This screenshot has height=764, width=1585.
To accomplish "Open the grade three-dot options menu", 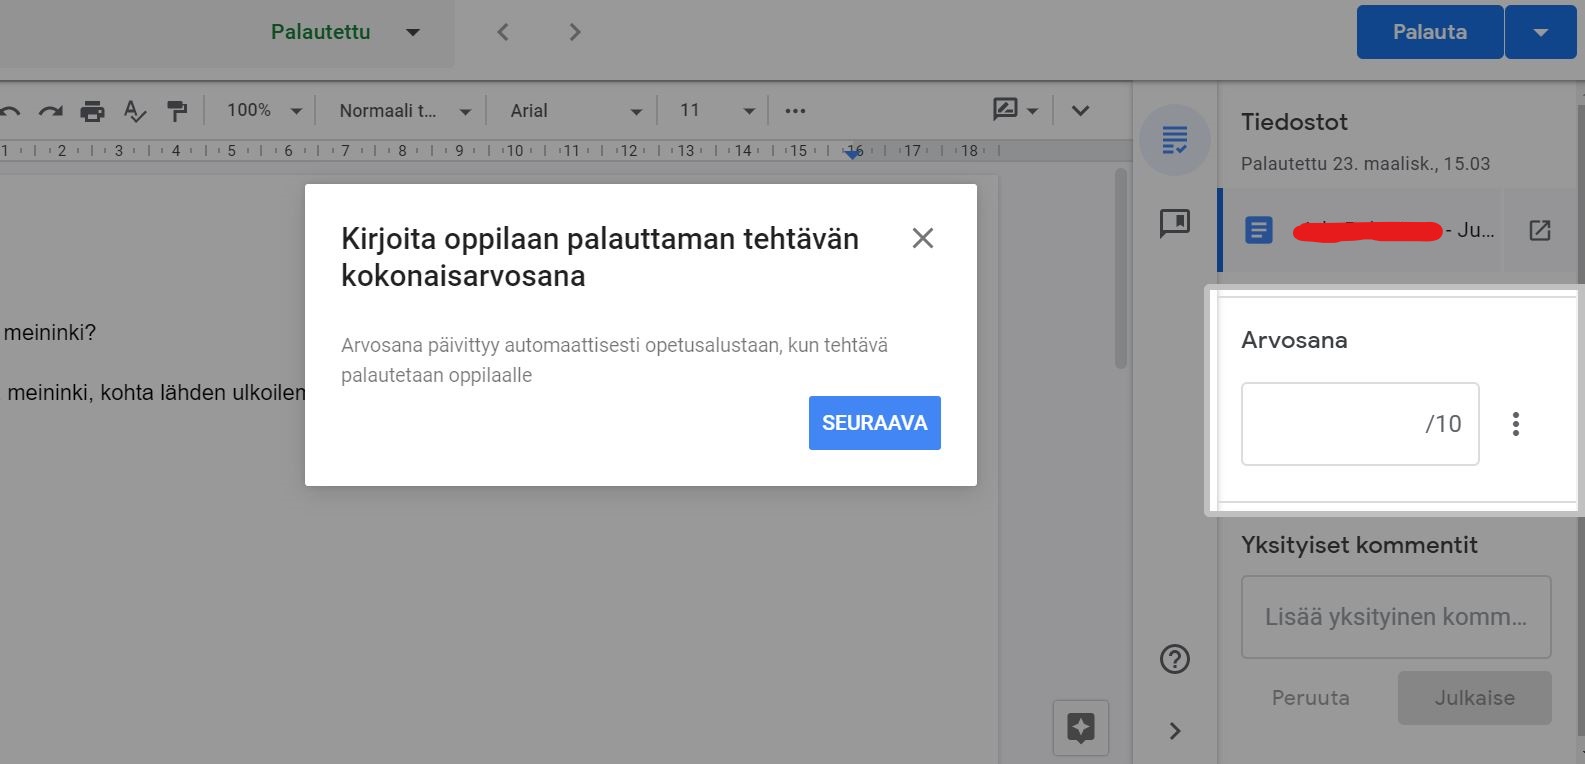I will (1516, 424).
